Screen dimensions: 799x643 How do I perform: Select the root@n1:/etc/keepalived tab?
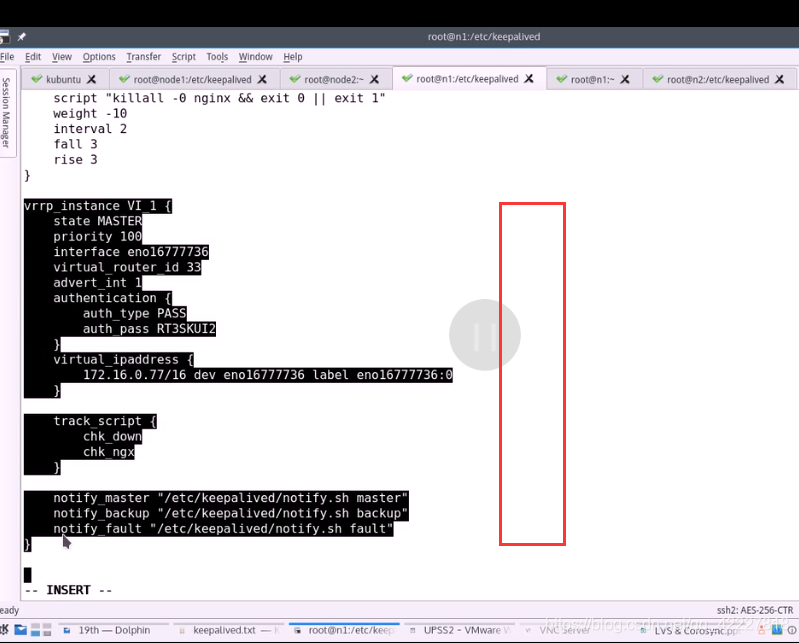tap(467, 79)
